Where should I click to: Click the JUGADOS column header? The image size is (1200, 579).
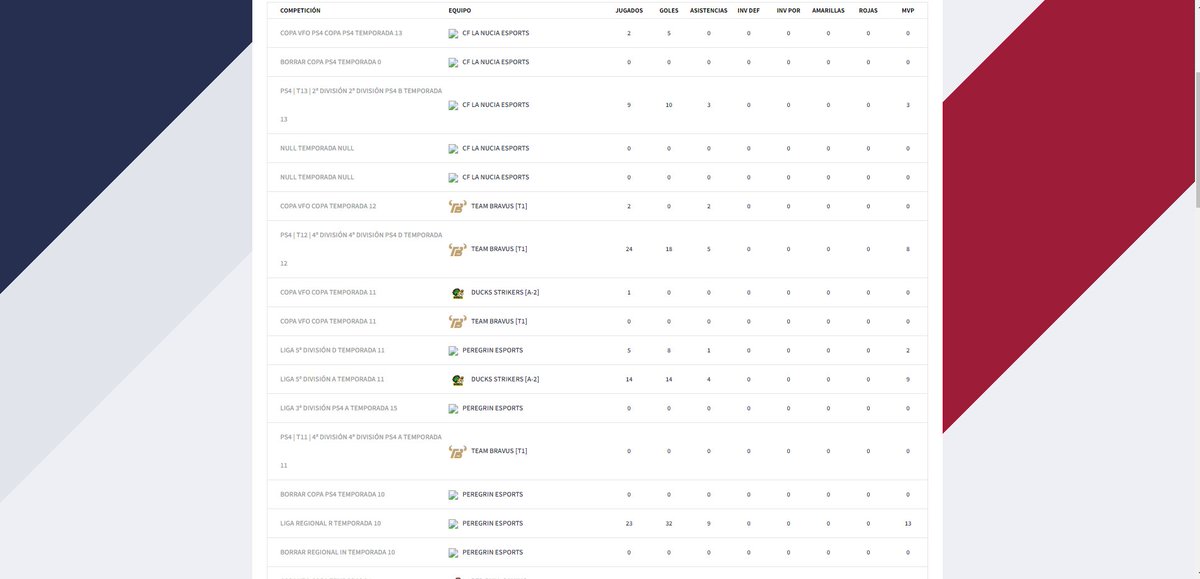pyautogui.click(x=629, y=10)
